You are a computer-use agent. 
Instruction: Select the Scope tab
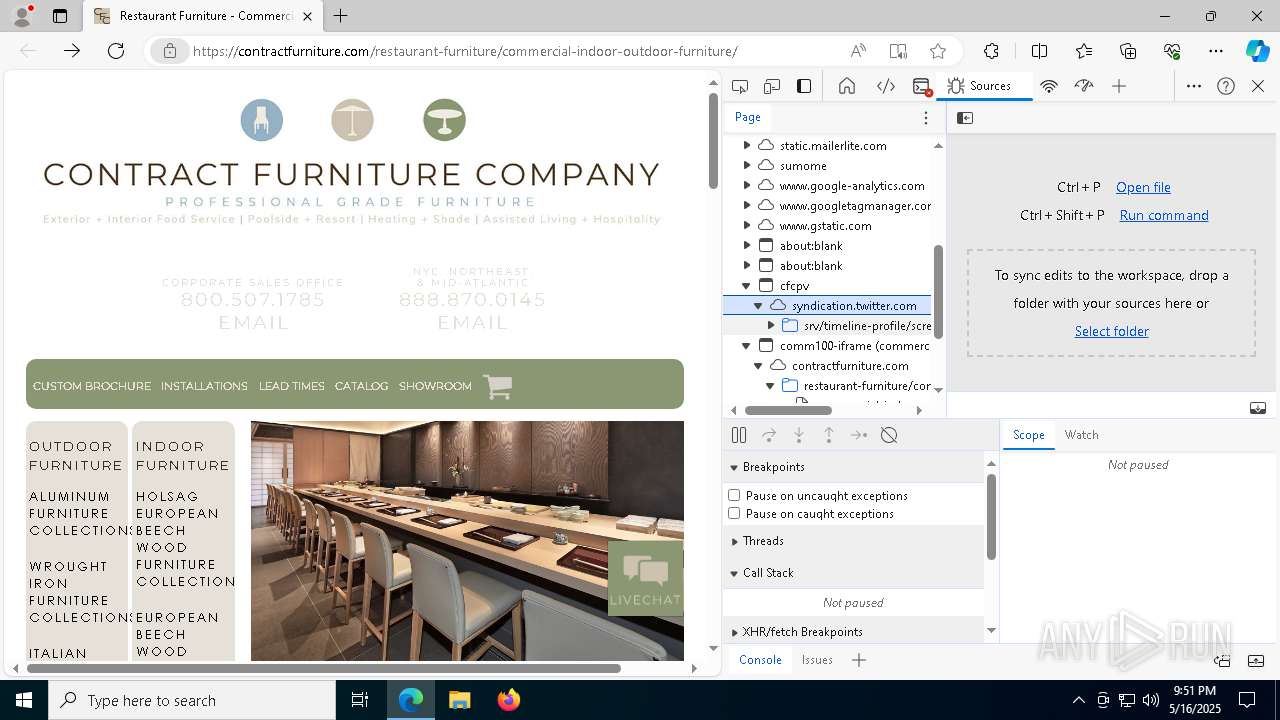1028,435
